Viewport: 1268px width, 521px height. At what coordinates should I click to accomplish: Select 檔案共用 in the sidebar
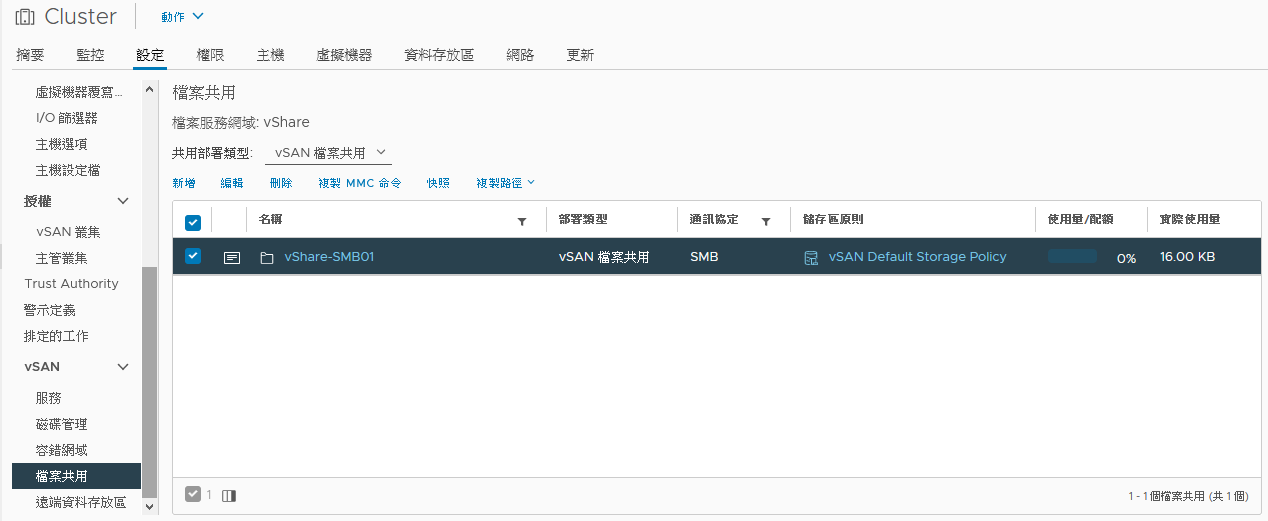[76, 476]
